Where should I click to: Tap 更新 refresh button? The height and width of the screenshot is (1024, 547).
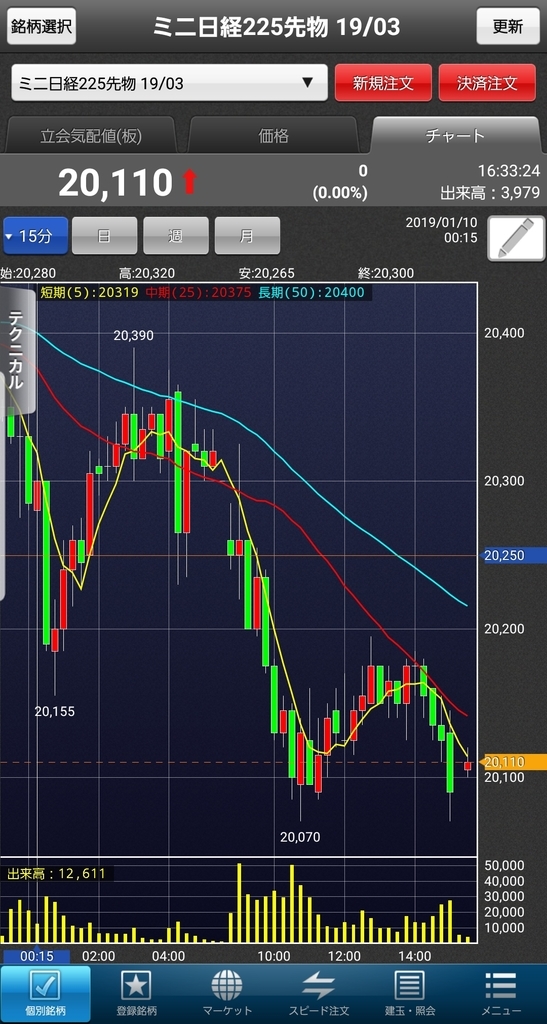(x=508, y=26)
